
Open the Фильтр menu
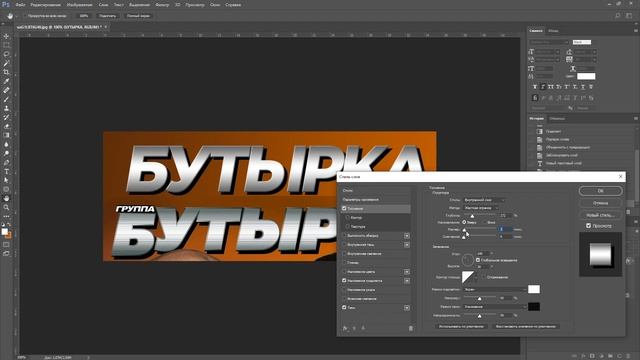pyautogui.click(x=162, y=5)
